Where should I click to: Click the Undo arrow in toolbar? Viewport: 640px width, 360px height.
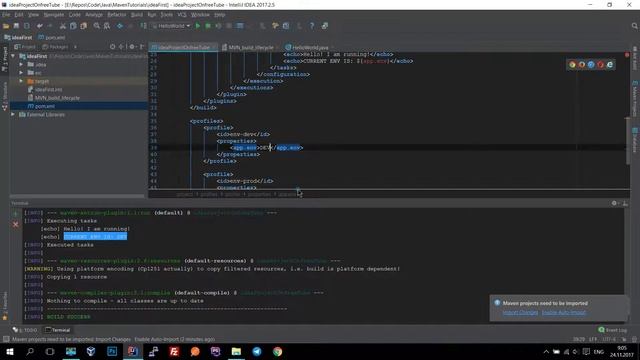pyautogui.click(x=40, y=26)
